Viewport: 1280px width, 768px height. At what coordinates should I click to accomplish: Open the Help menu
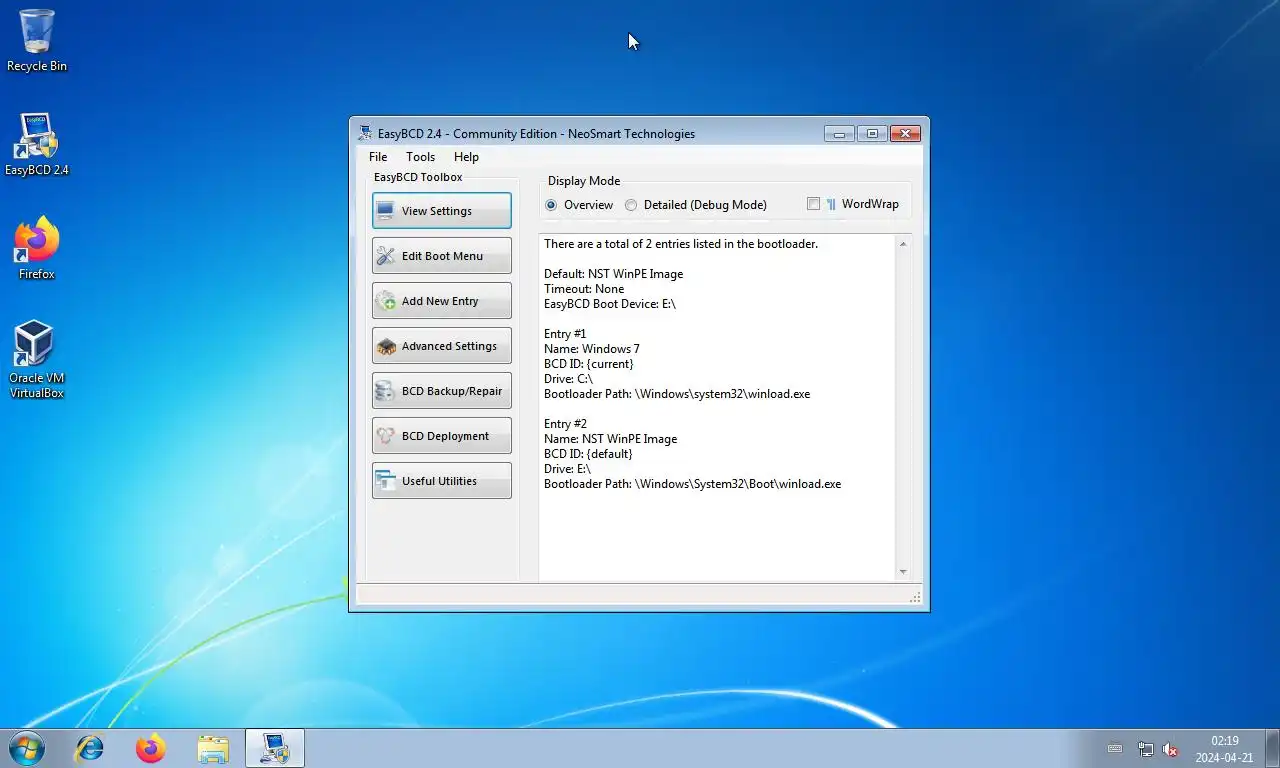click(x=466, y=157)
